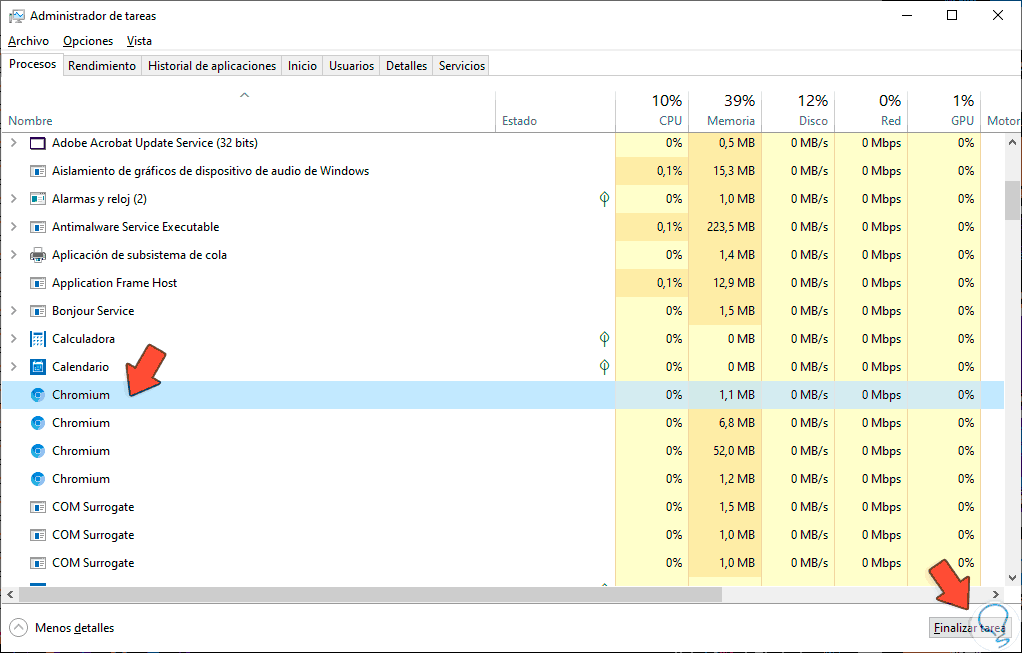This screenshot has width=1022, height=653.
Task: Open the Opciones menu
Action: click(x=88, y=41)
